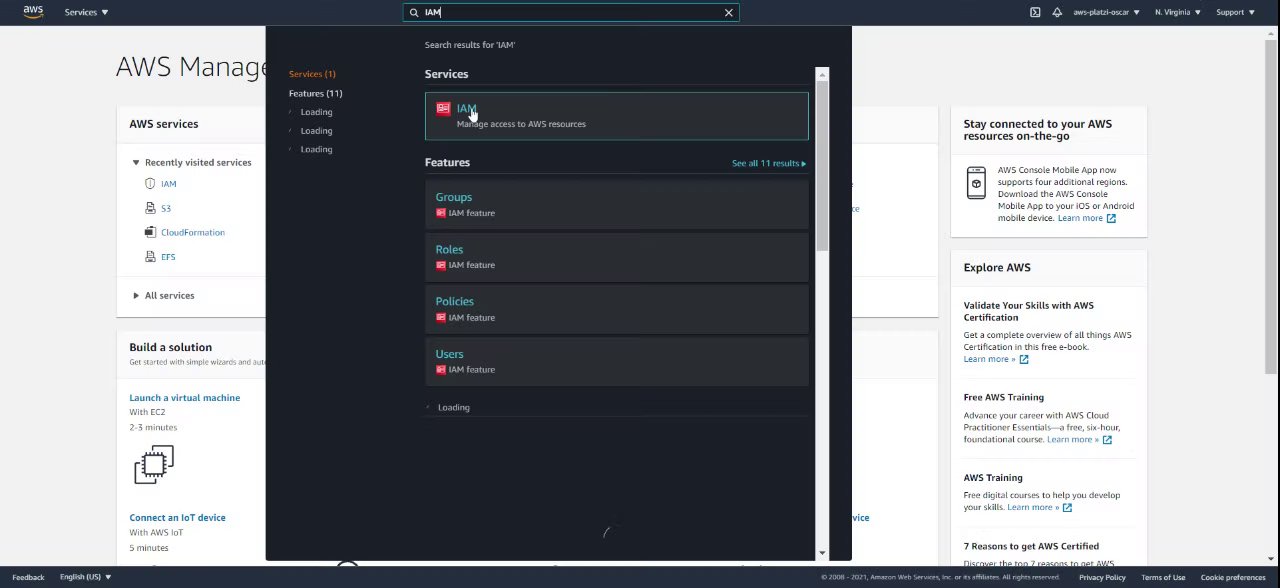Click the search magnifier icon
The image size is (1280, 588).
coord(414,12)
